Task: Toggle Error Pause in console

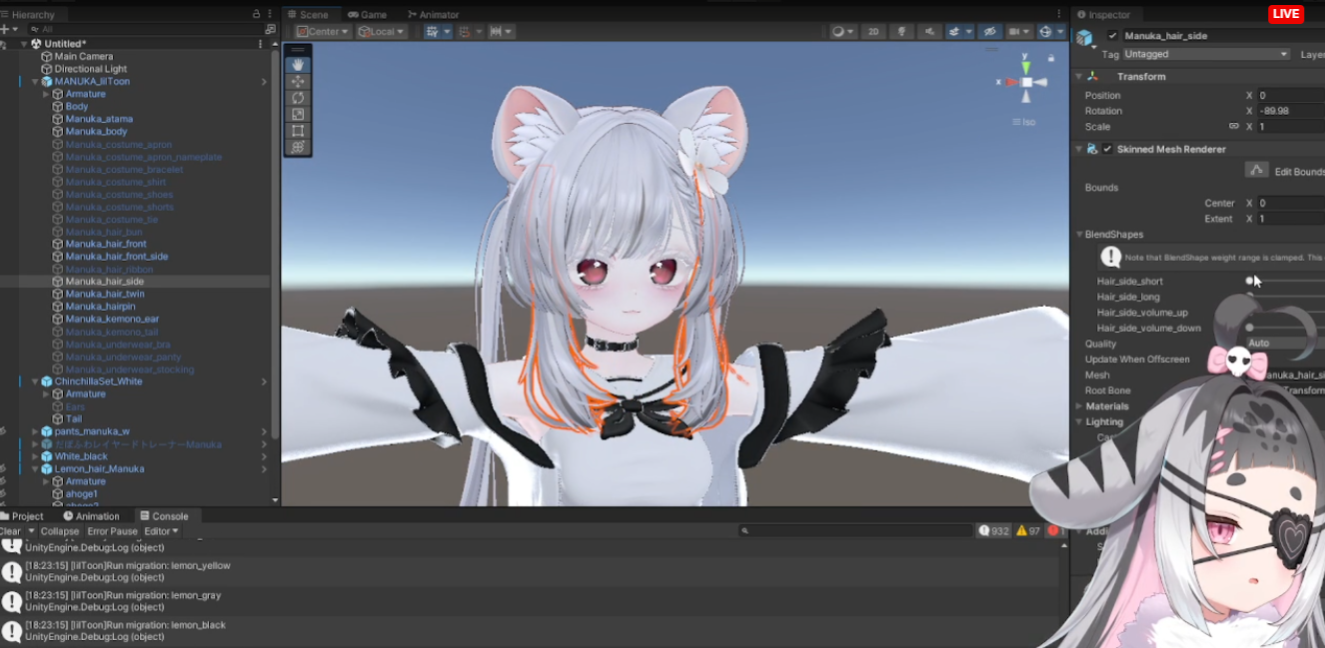Action: (112, 531)
